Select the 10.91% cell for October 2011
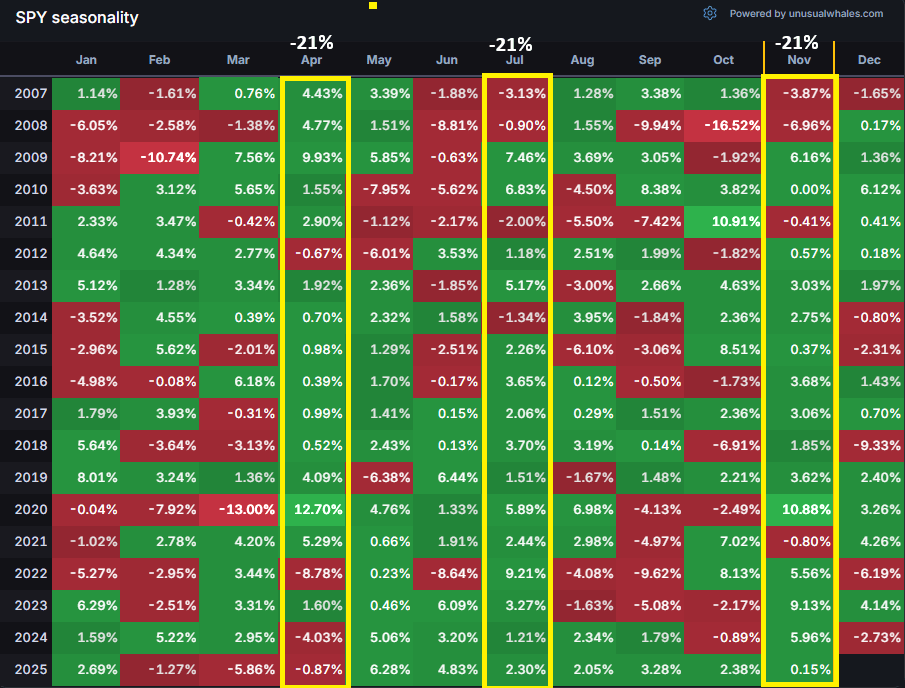 [x=729, y=222]
